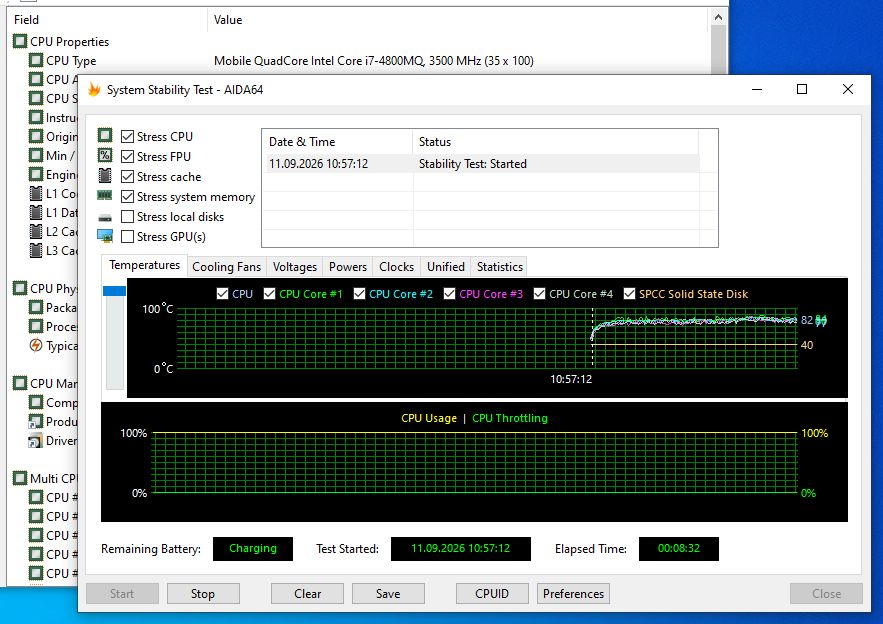Click the Date & Time column header

coord(338,142)
